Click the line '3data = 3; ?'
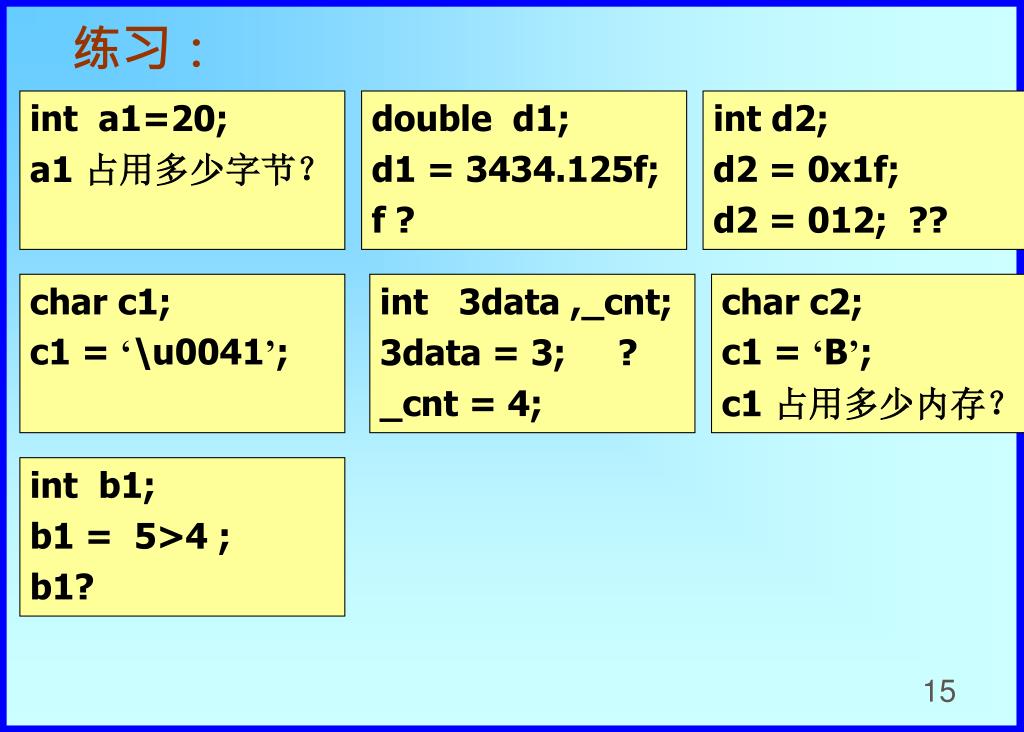Screen dimensions: 1024x732 click(509, 353)
